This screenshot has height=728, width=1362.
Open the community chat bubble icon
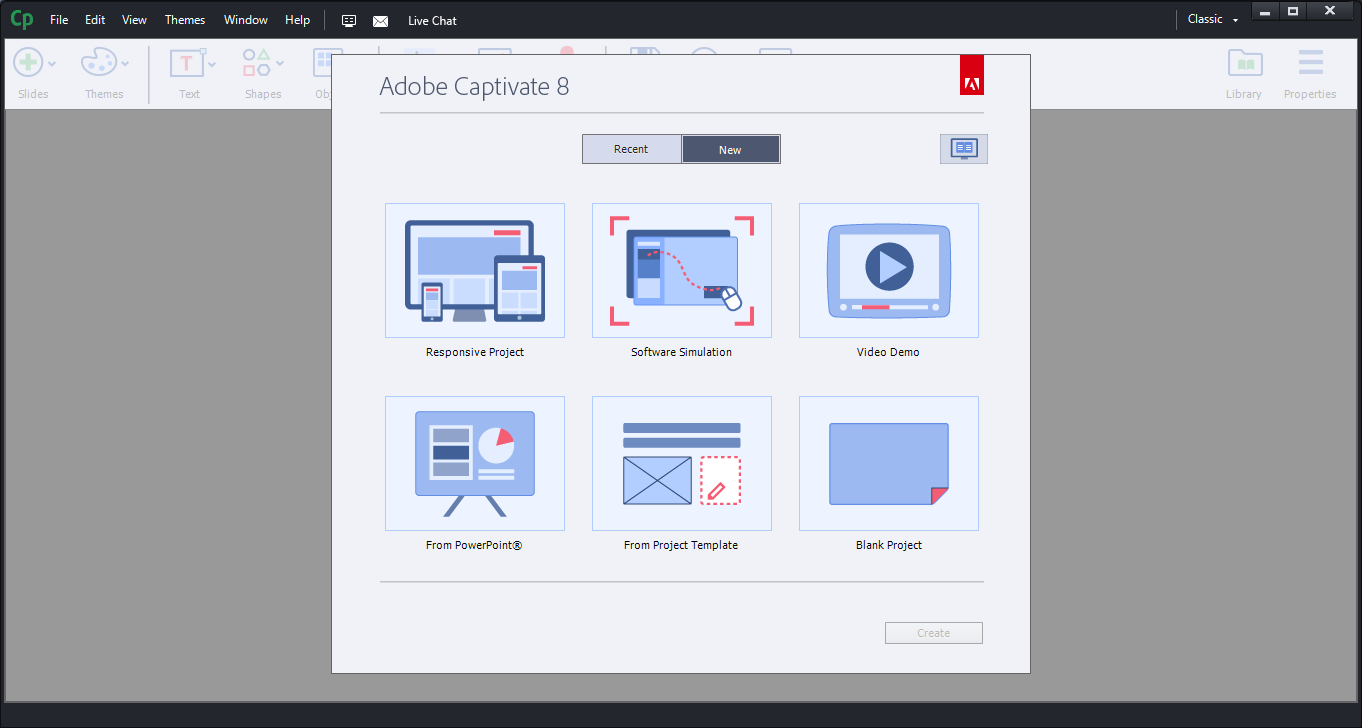coord(349,20)
